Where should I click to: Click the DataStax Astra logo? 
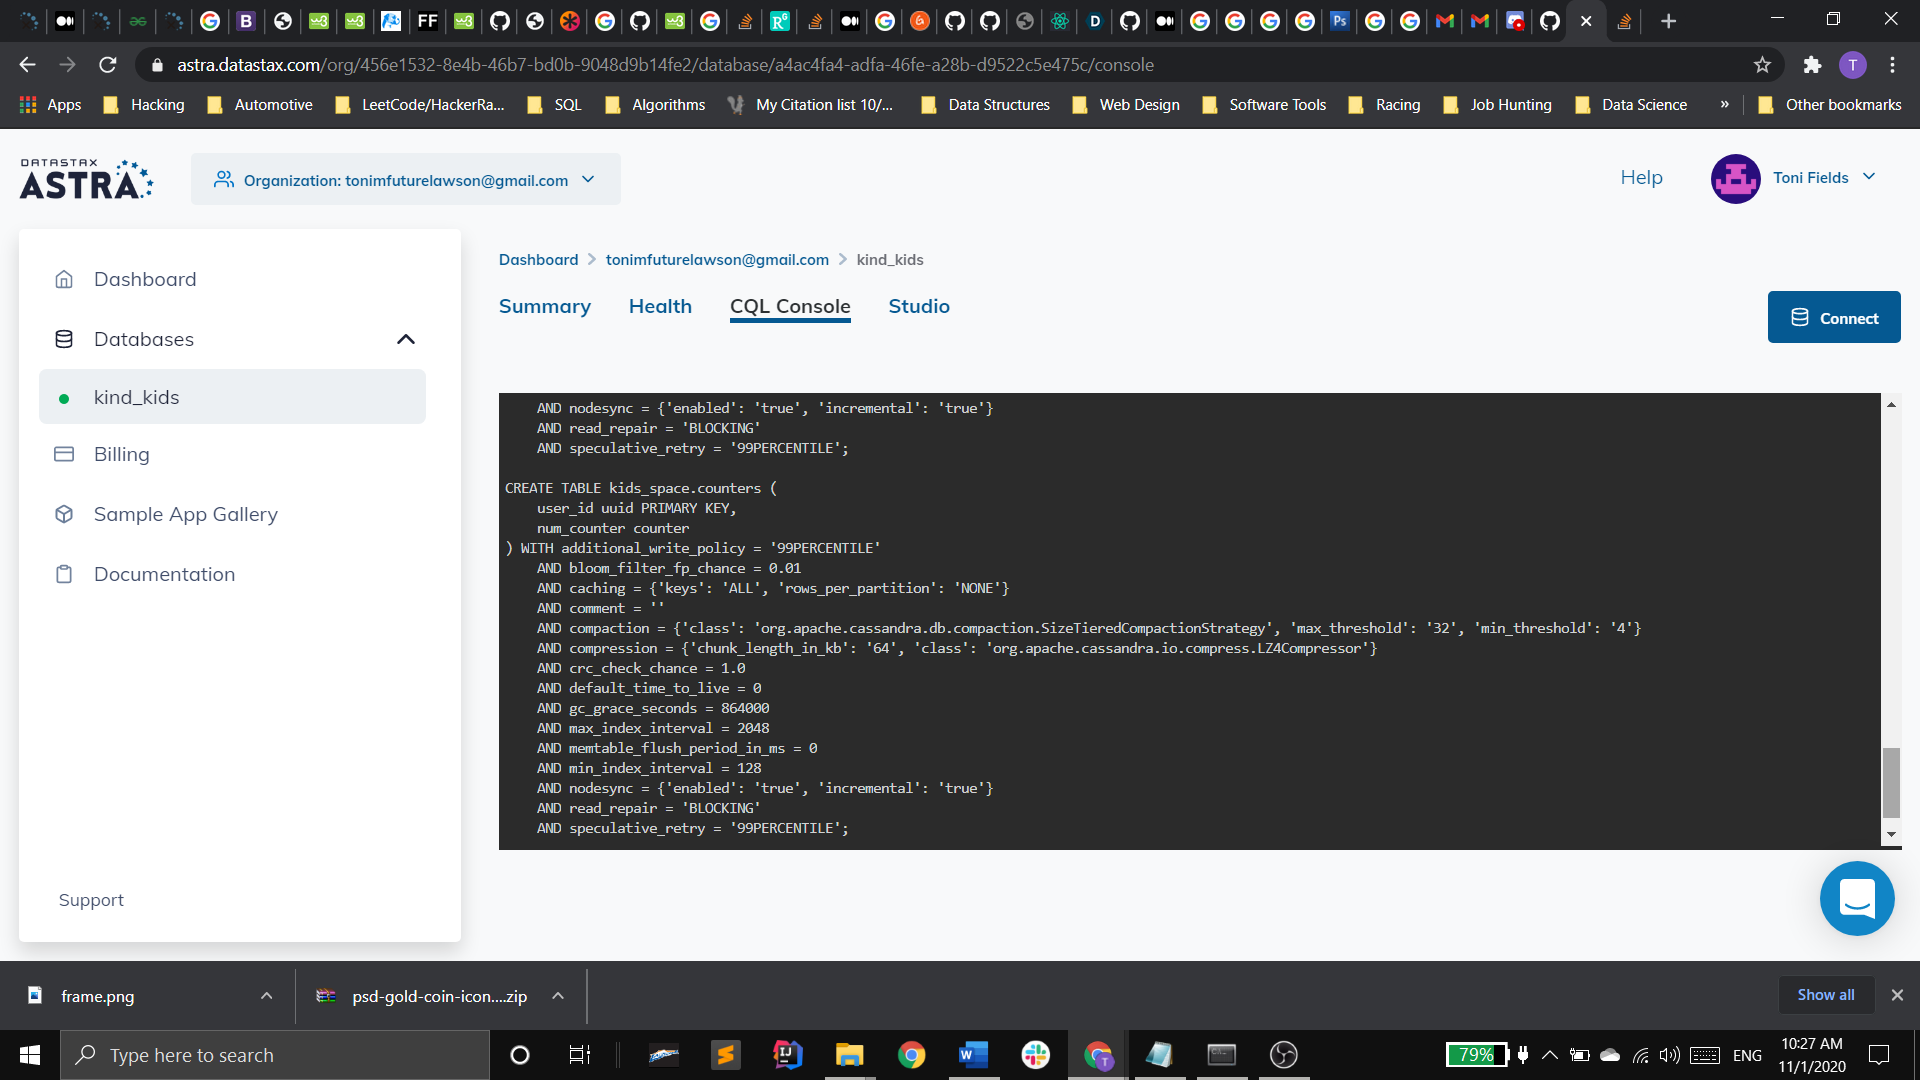click(86, 179)
